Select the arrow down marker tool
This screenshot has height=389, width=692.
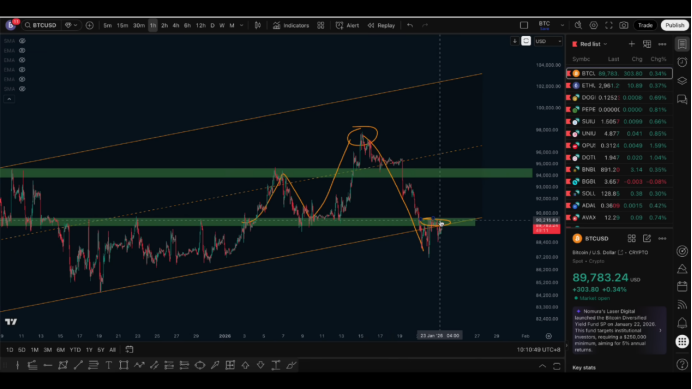(x=260, y=365)
